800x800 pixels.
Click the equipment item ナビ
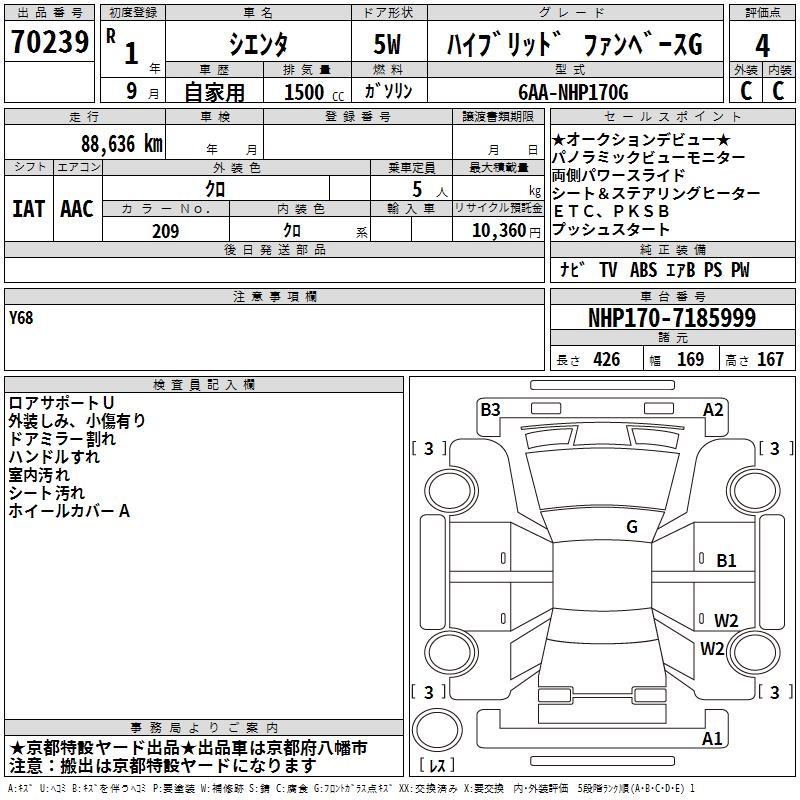click(x=570, y=269)
